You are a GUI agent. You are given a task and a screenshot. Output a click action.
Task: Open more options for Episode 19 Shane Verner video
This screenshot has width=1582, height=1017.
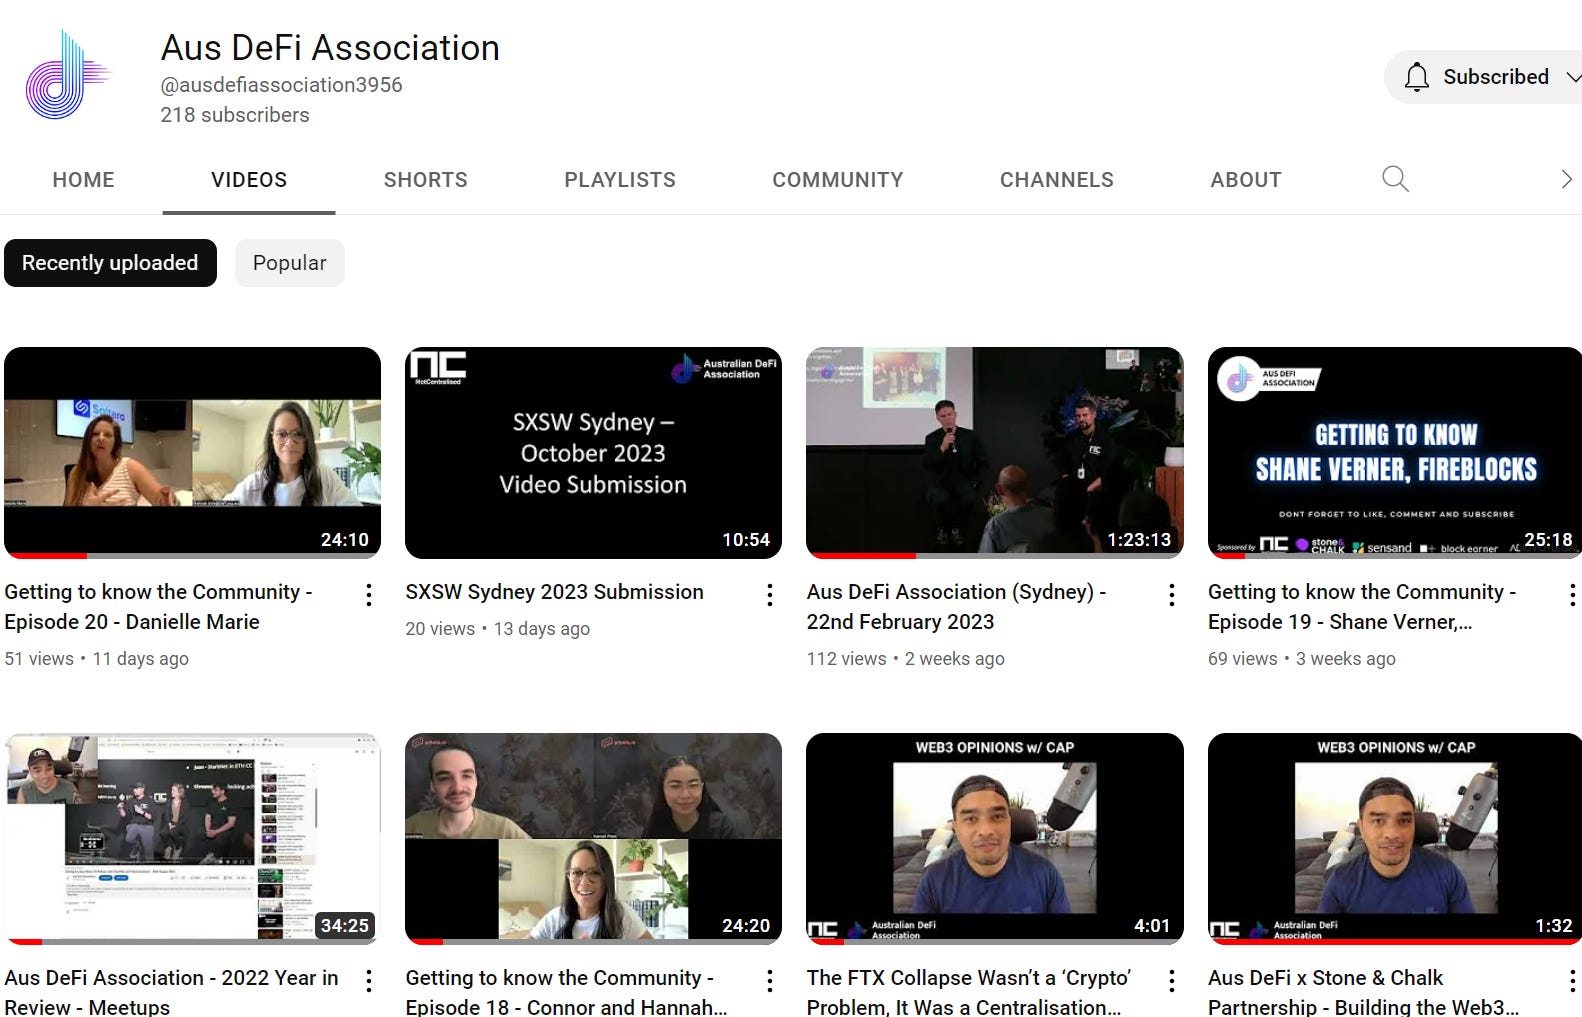[1572, 595]
